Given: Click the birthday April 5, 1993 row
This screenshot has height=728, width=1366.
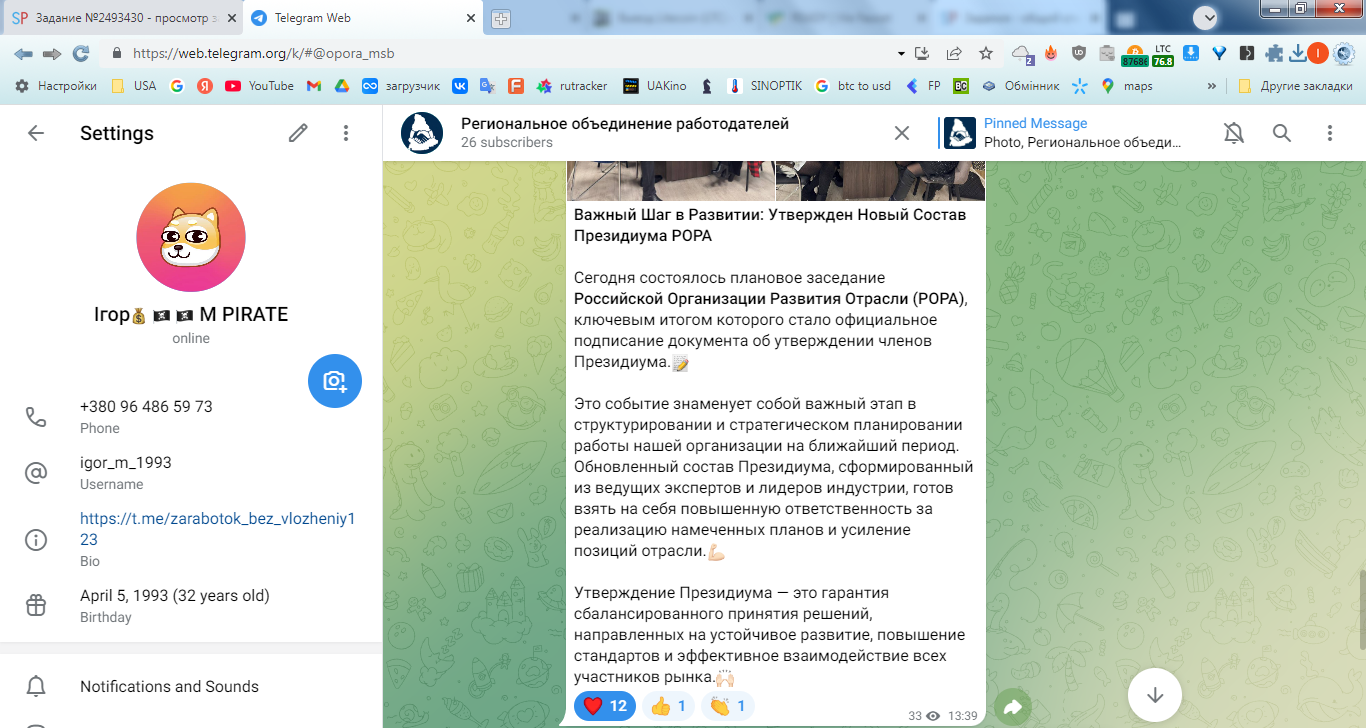Looking at the screenshot, I should 191,605.
